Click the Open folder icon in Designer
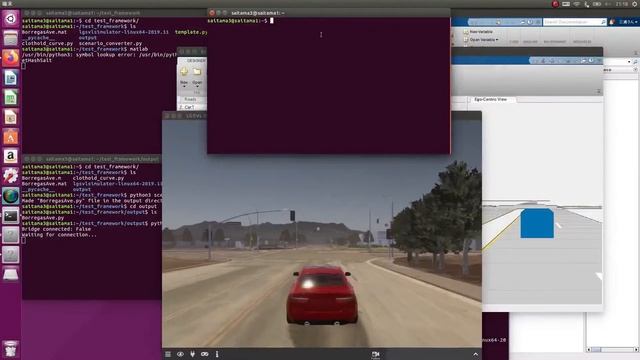 (x=197, y=72)
